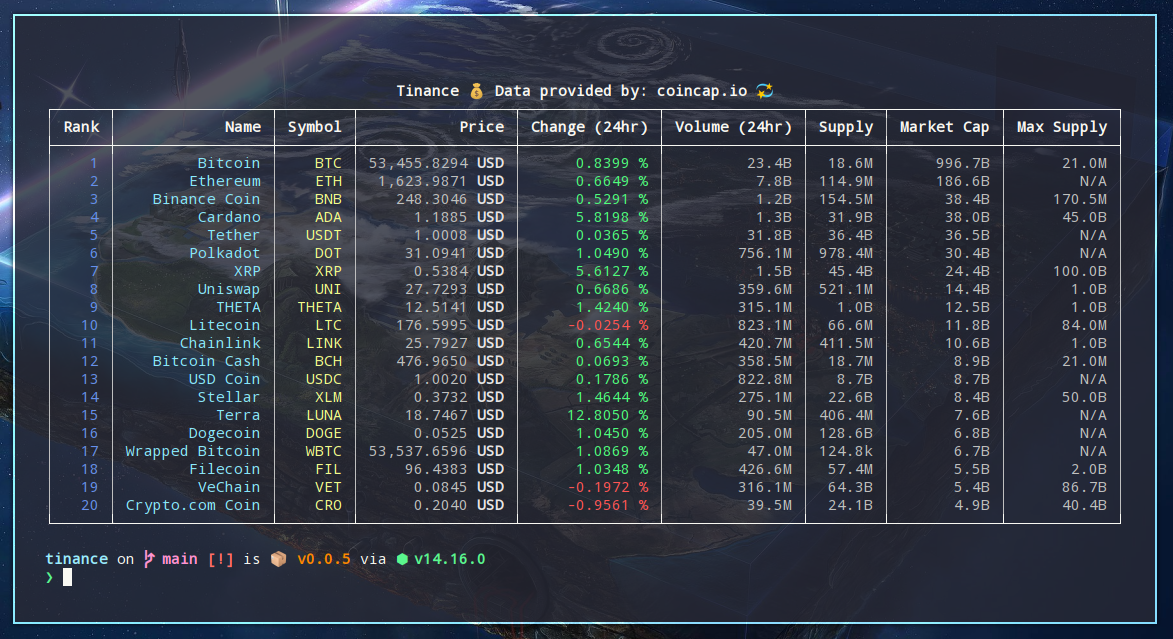Image resolution: width=1173 pixels, height=639 pixels.
Task: Click the green prompt arrow symbol
Action: coord(49,577)
